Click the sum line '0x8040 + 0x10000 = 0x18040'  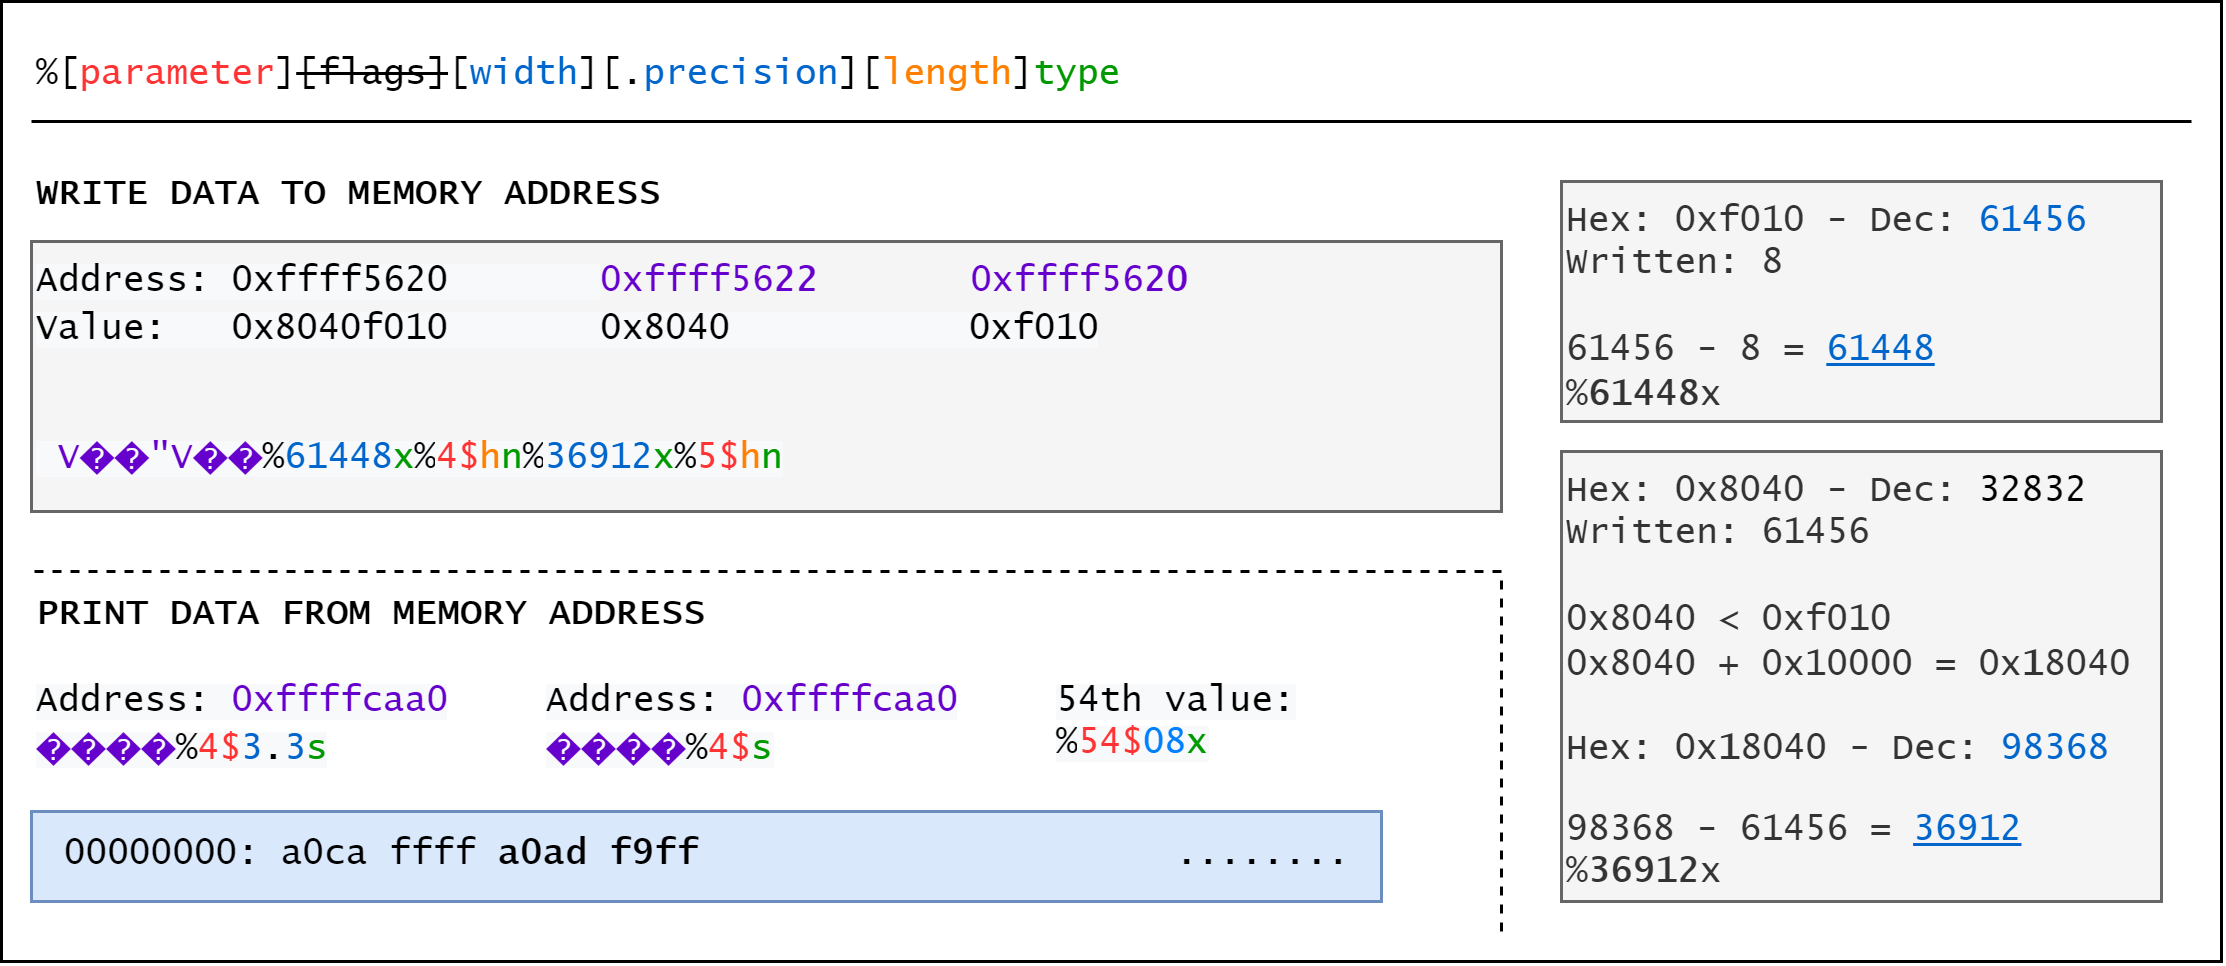(x=1848, y=663)
